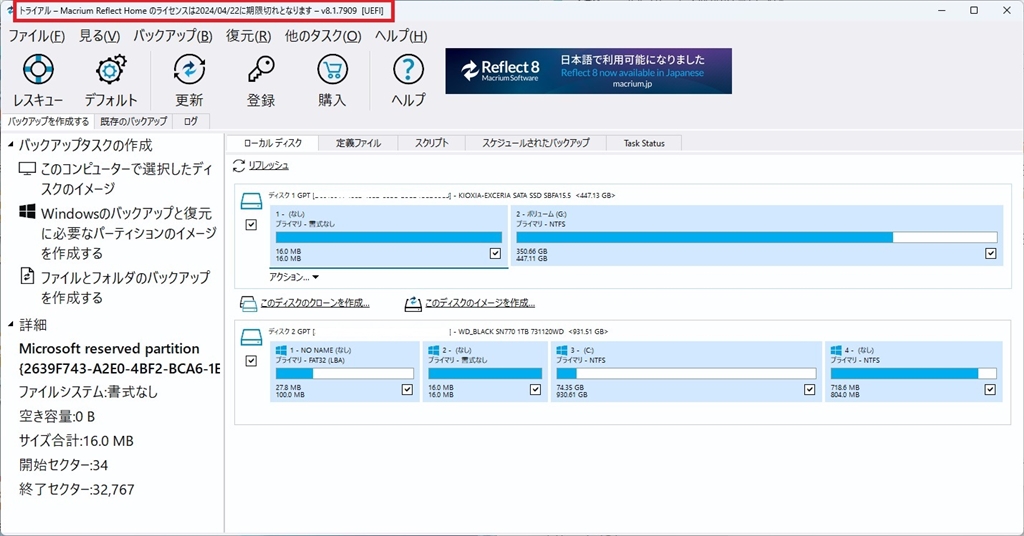
Task: Click the 開始セクター:34 detail line
Action: (x=63, y=465)
